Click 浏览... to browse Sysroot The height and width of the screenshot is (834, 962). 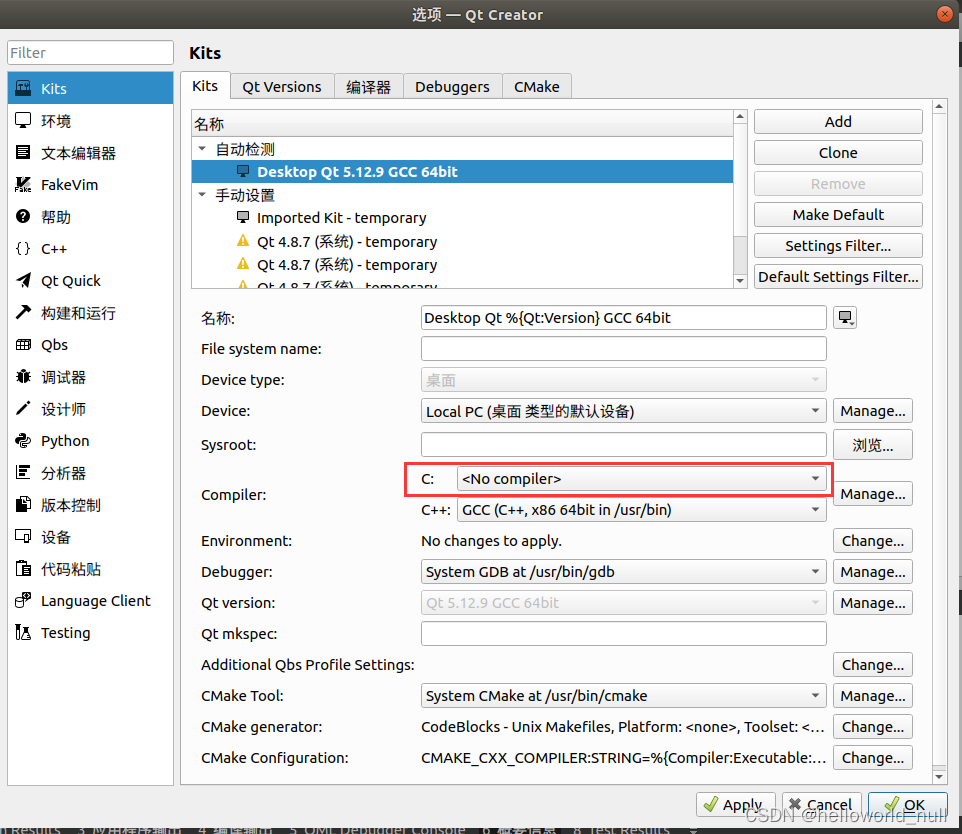(872, 444)
